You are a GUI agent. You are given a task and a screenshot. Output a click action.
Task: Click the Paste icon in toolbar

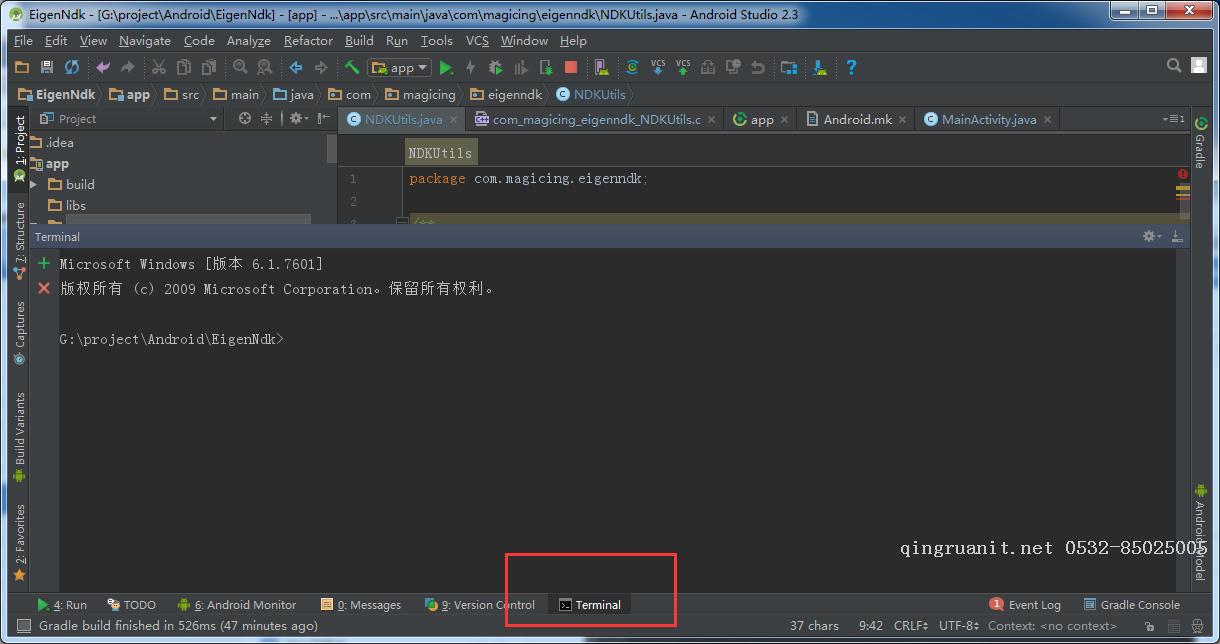(x=209, y=67)
